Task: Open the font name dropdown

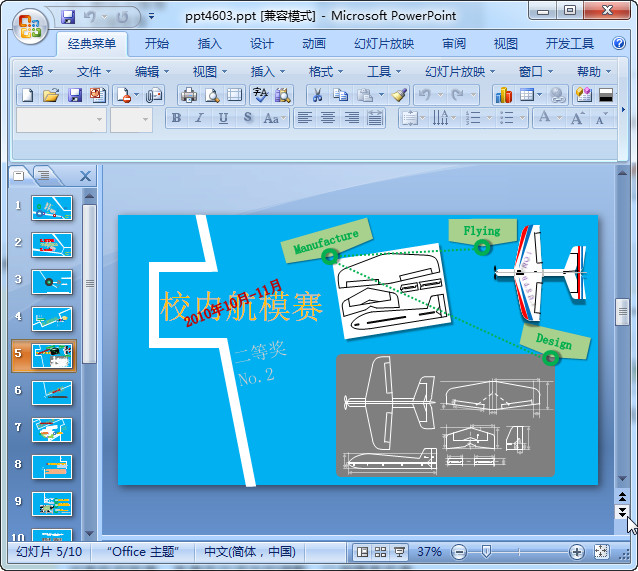Action: pyautogui.click(x=99, y=119)
